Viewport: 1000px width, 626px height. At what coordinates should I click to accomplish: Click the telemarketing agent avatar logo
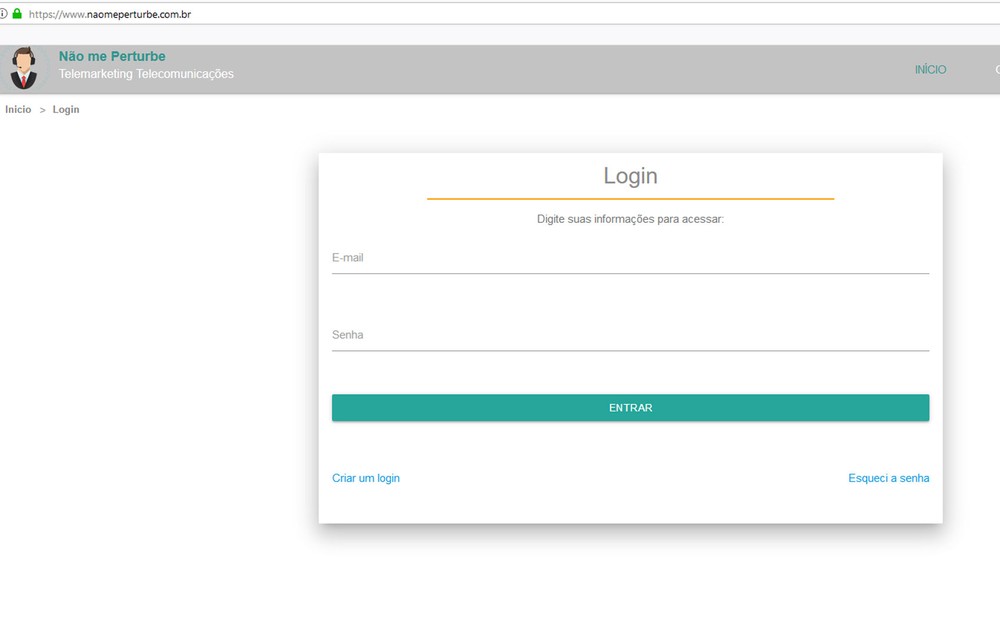pos(23,69)
